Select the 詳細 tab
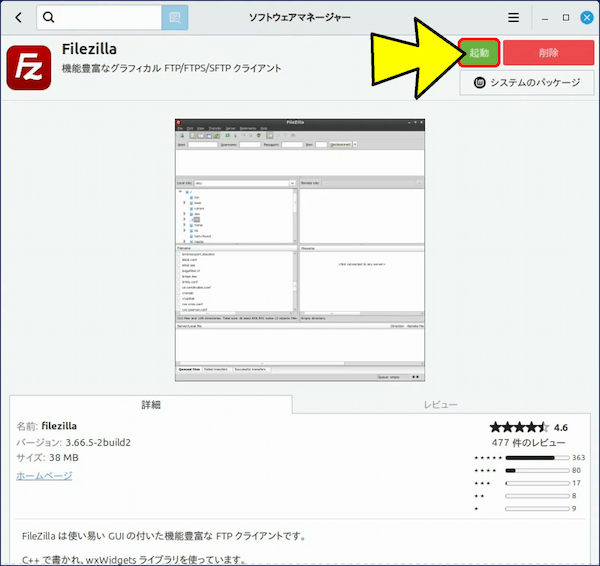 tap(151, 405)
